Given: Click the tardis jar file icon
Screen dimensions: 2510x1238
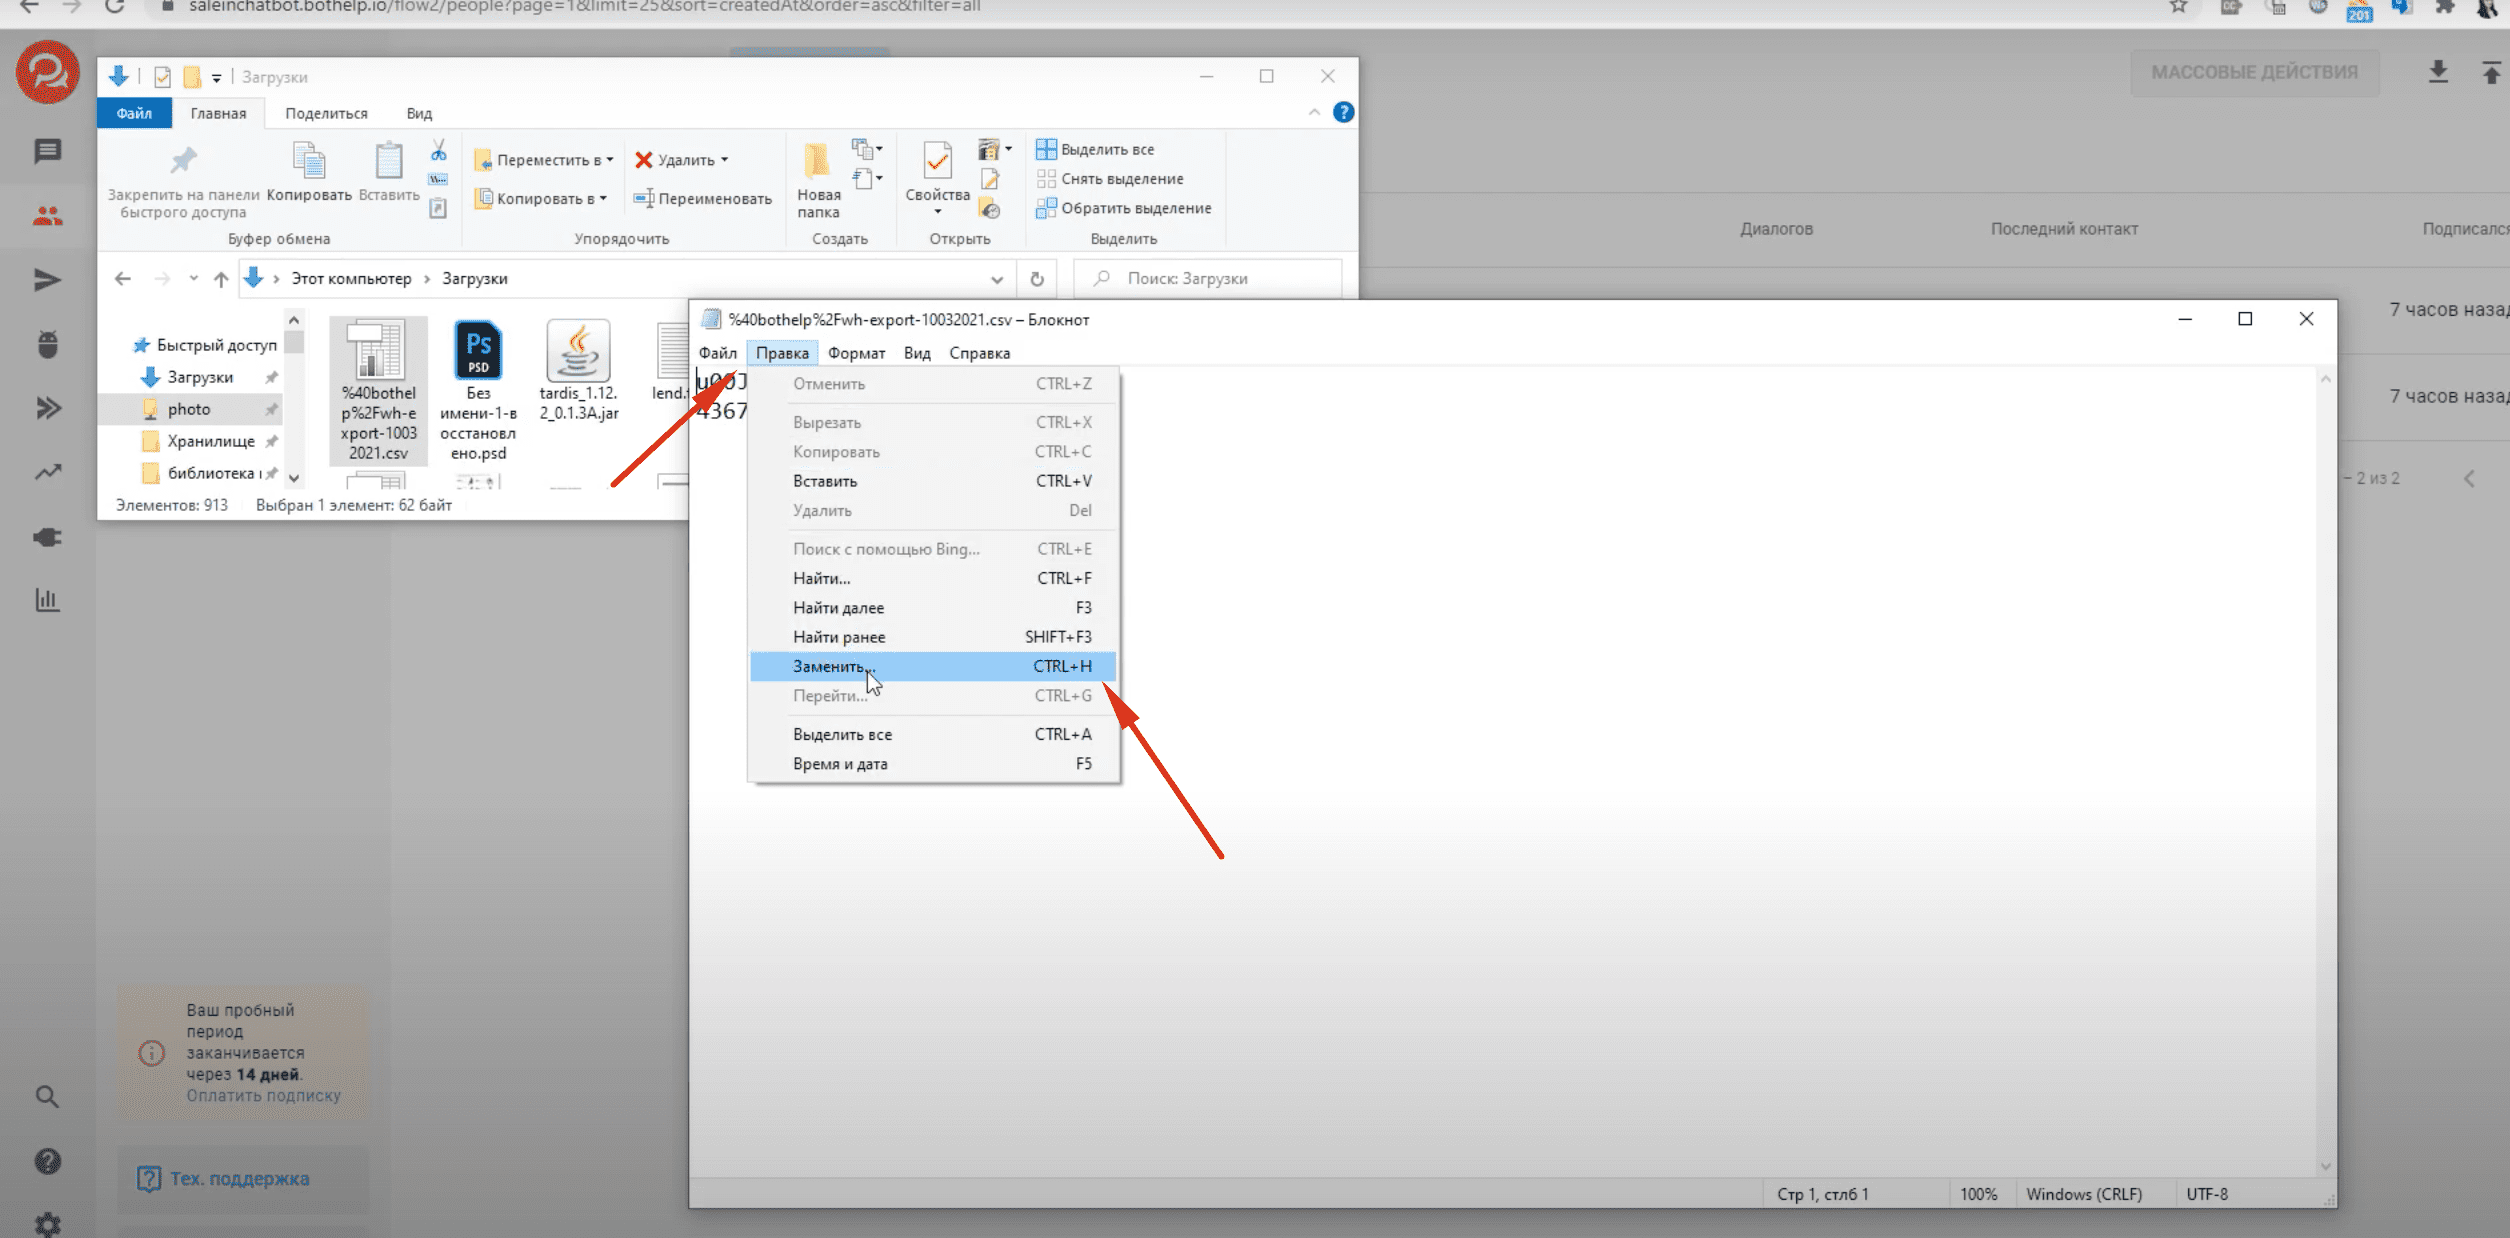Looking at the screenshot, I should (578, 350).
